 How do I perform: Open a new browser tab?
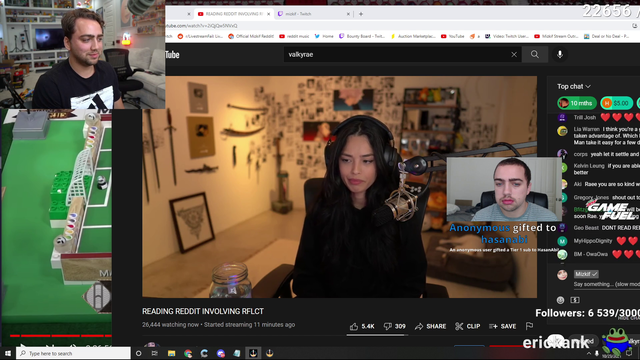point(361,14)
